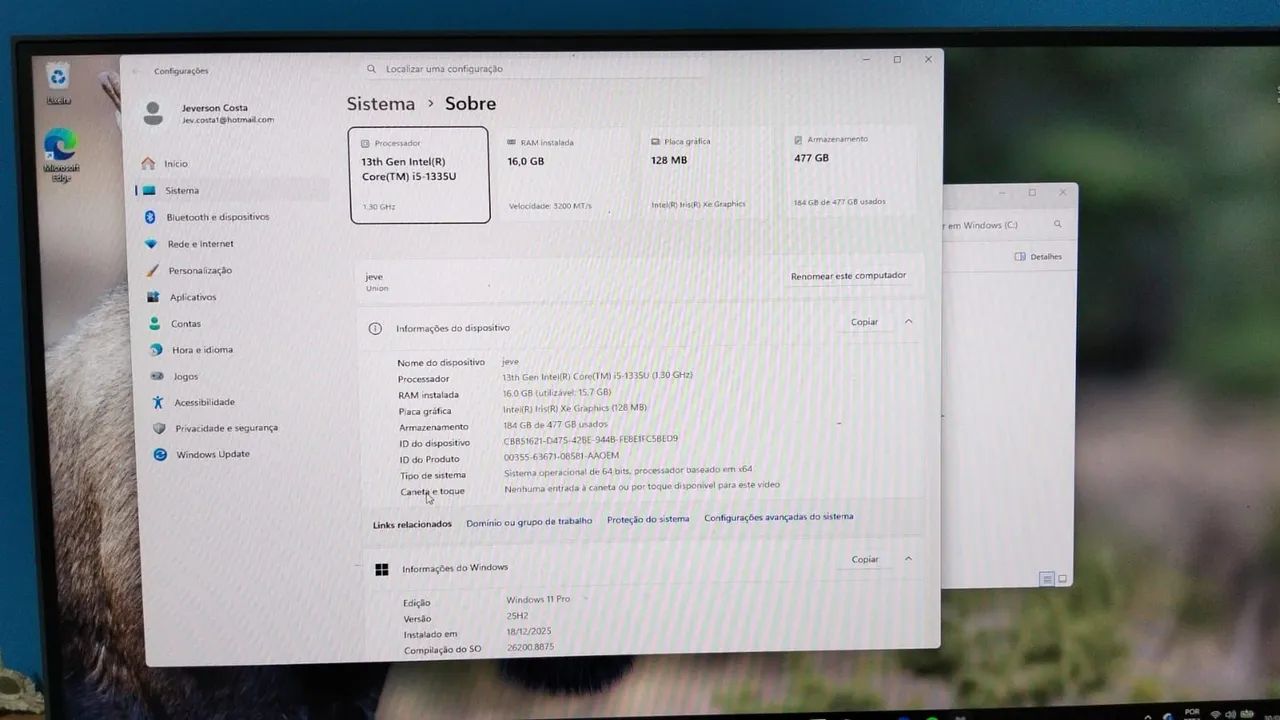Image resolution: width=1280 pixels, height=720 pixels.
Task: Click the RAM value 16,0 GB (utilizável: 15,7 GB)
Action: (557, 392)
